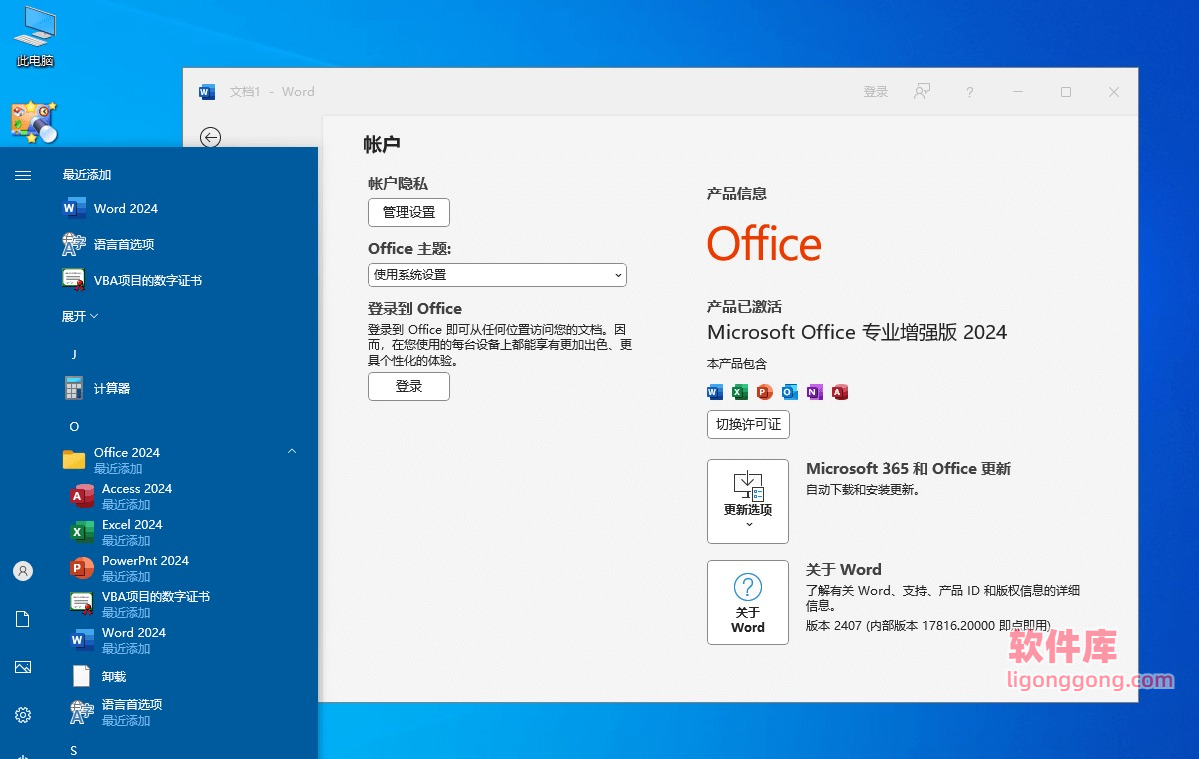Click the Word logo in the title bar
Viewport: 1199px width, 759px height.
tap(206, 92)
